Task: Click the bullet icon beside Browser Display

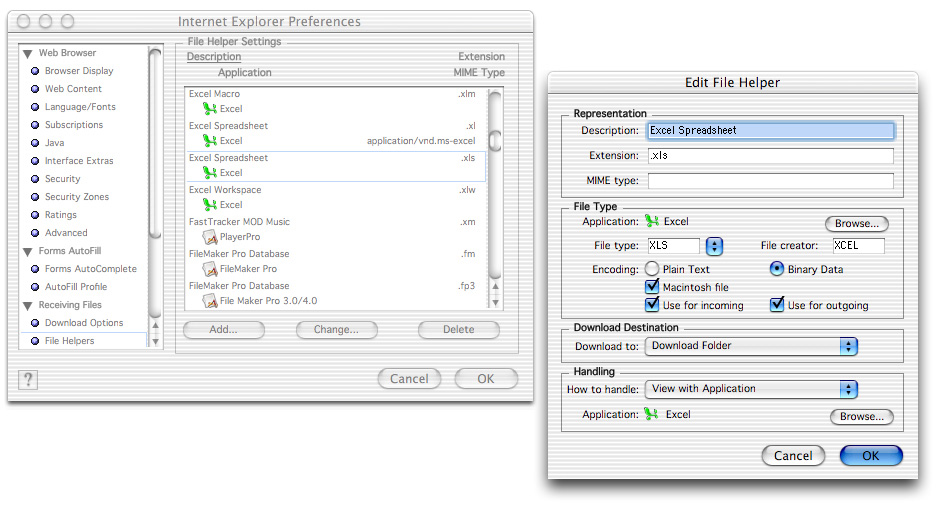Action: point(35,71)
